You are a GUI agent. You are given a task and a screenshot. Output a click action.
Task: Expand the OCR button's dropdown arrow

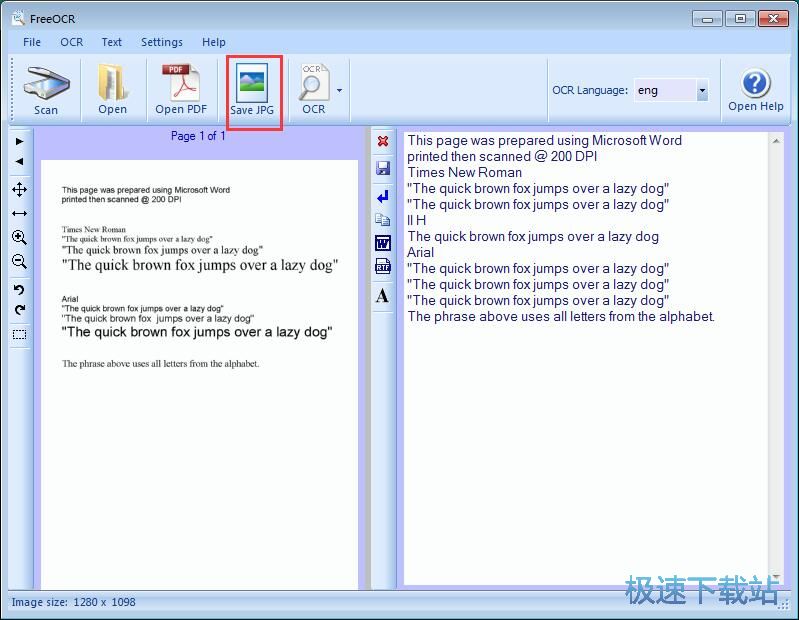click(339, 91)
